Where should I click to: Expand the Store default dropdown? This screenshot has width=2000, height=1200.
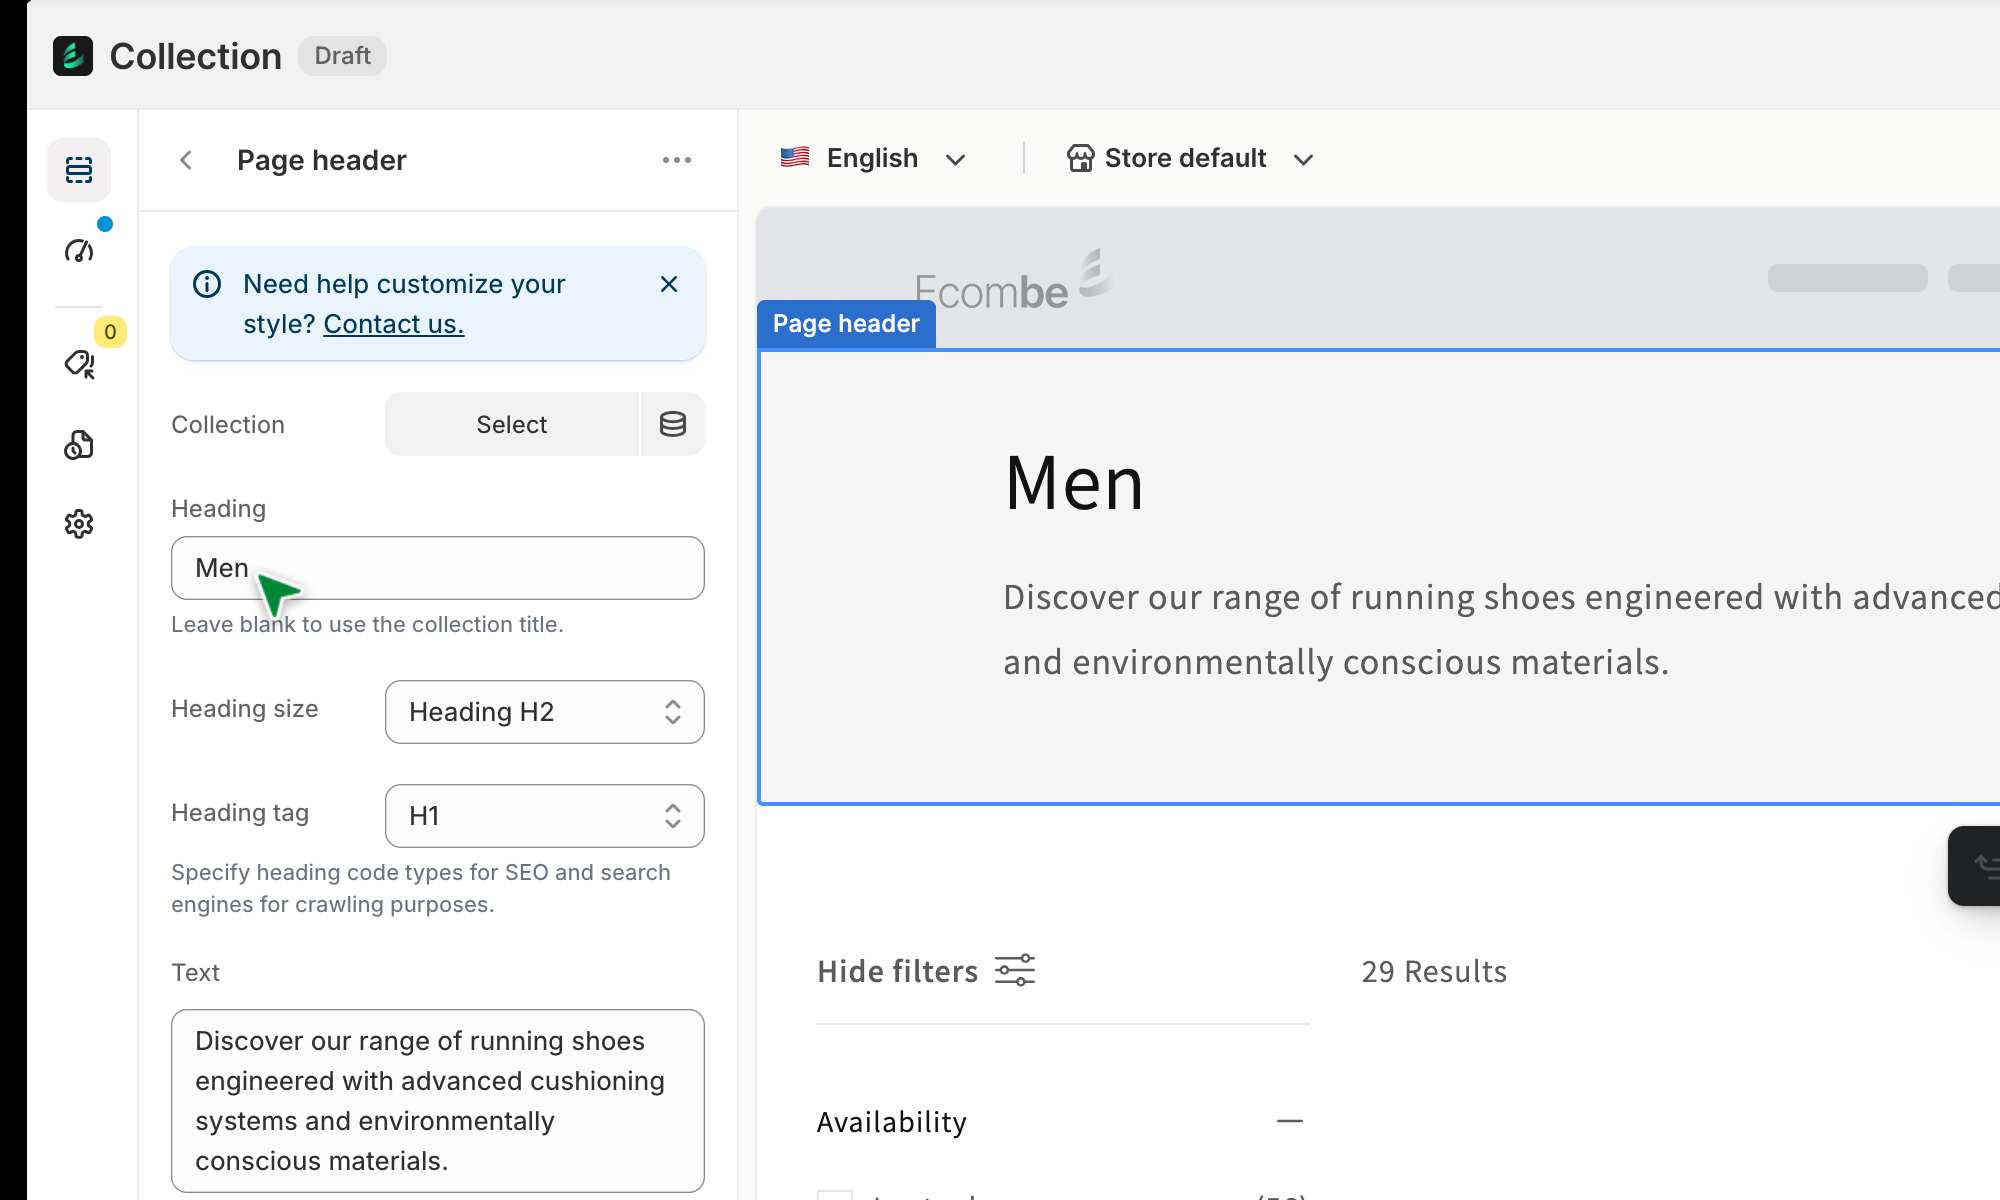1190,158
